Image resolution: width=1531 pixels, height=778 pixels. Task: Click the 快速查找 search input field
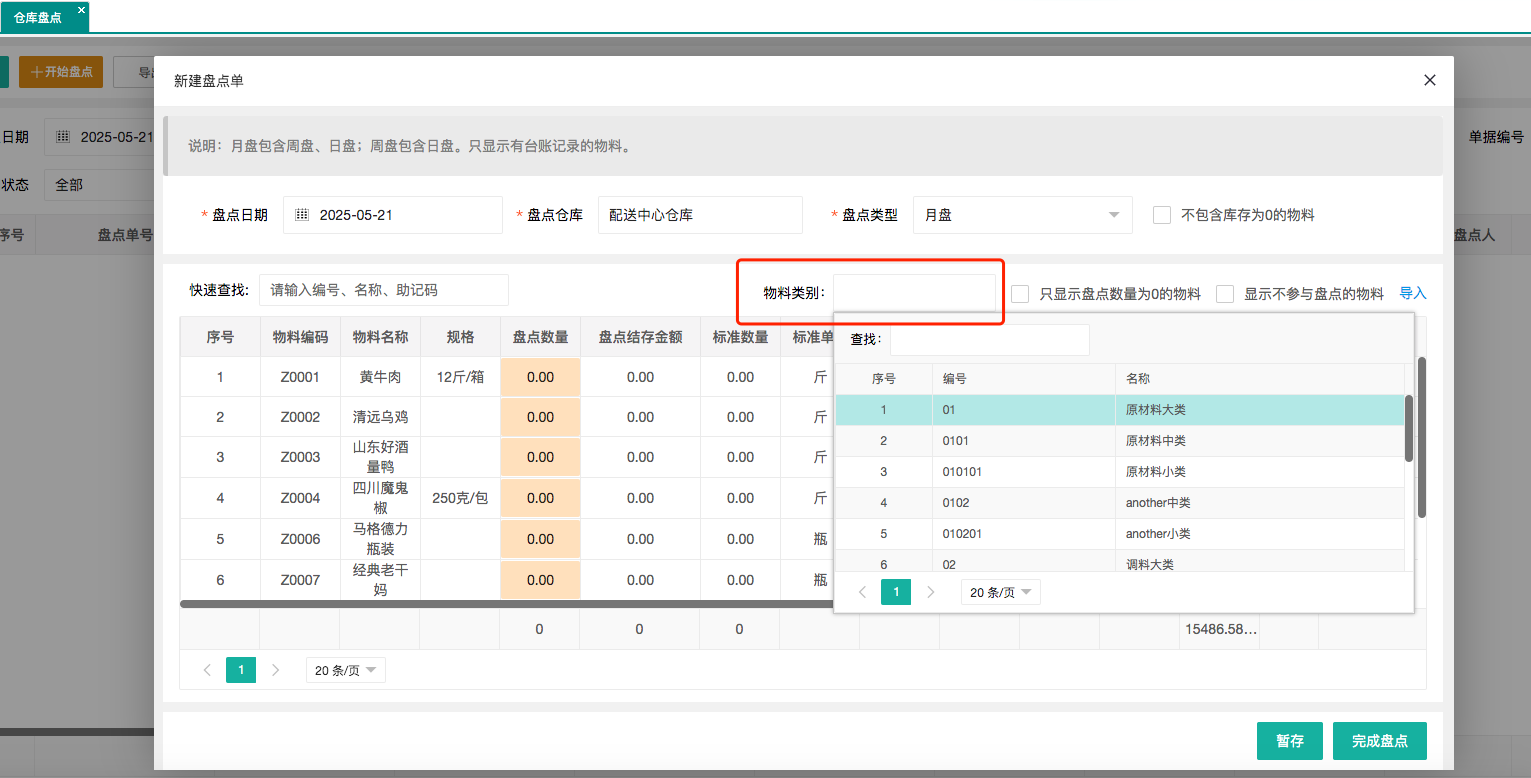click(385, 290)
